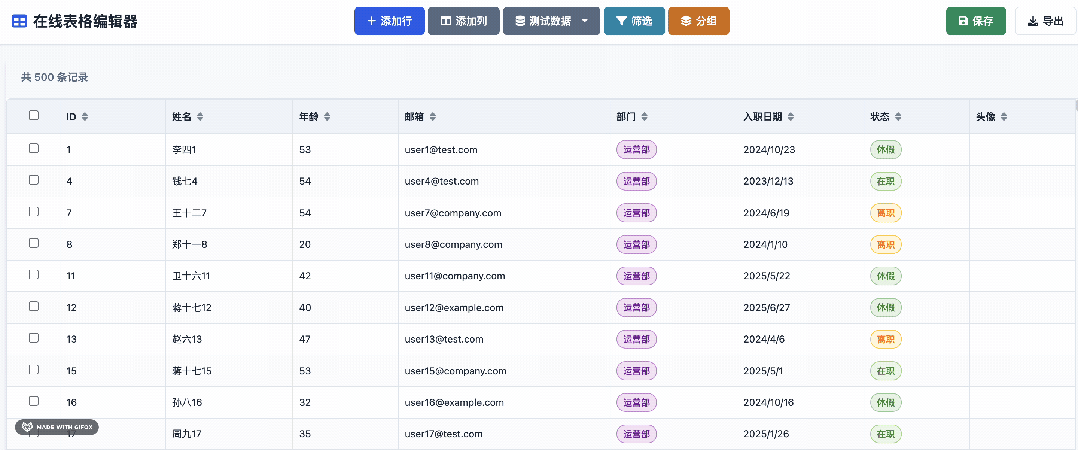Click sort icon next to 年龄
This screenshot has width=1079, height=451.
click(326, 117)
